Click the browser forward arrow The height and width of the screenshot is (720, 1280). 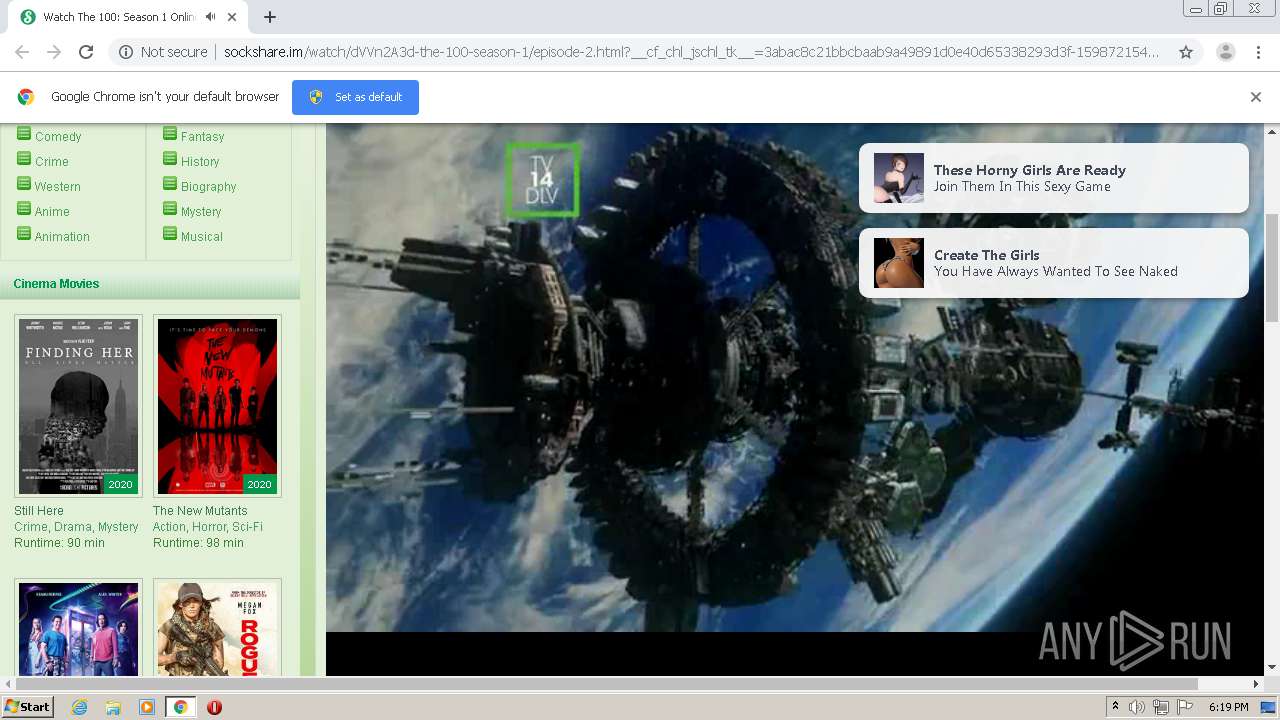click(x=54, y=52)
